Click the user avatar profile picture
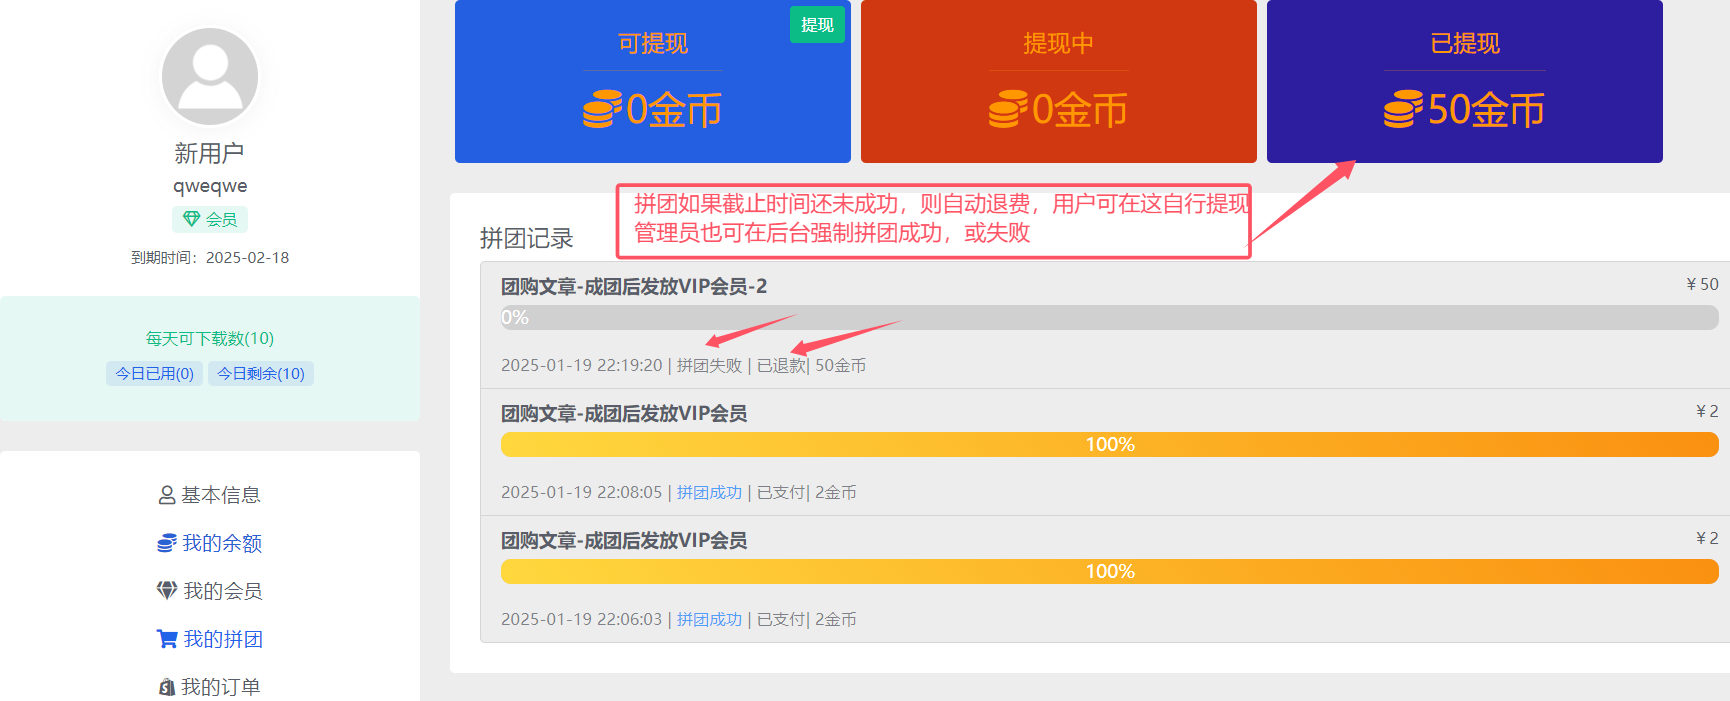 pos(210,77)
